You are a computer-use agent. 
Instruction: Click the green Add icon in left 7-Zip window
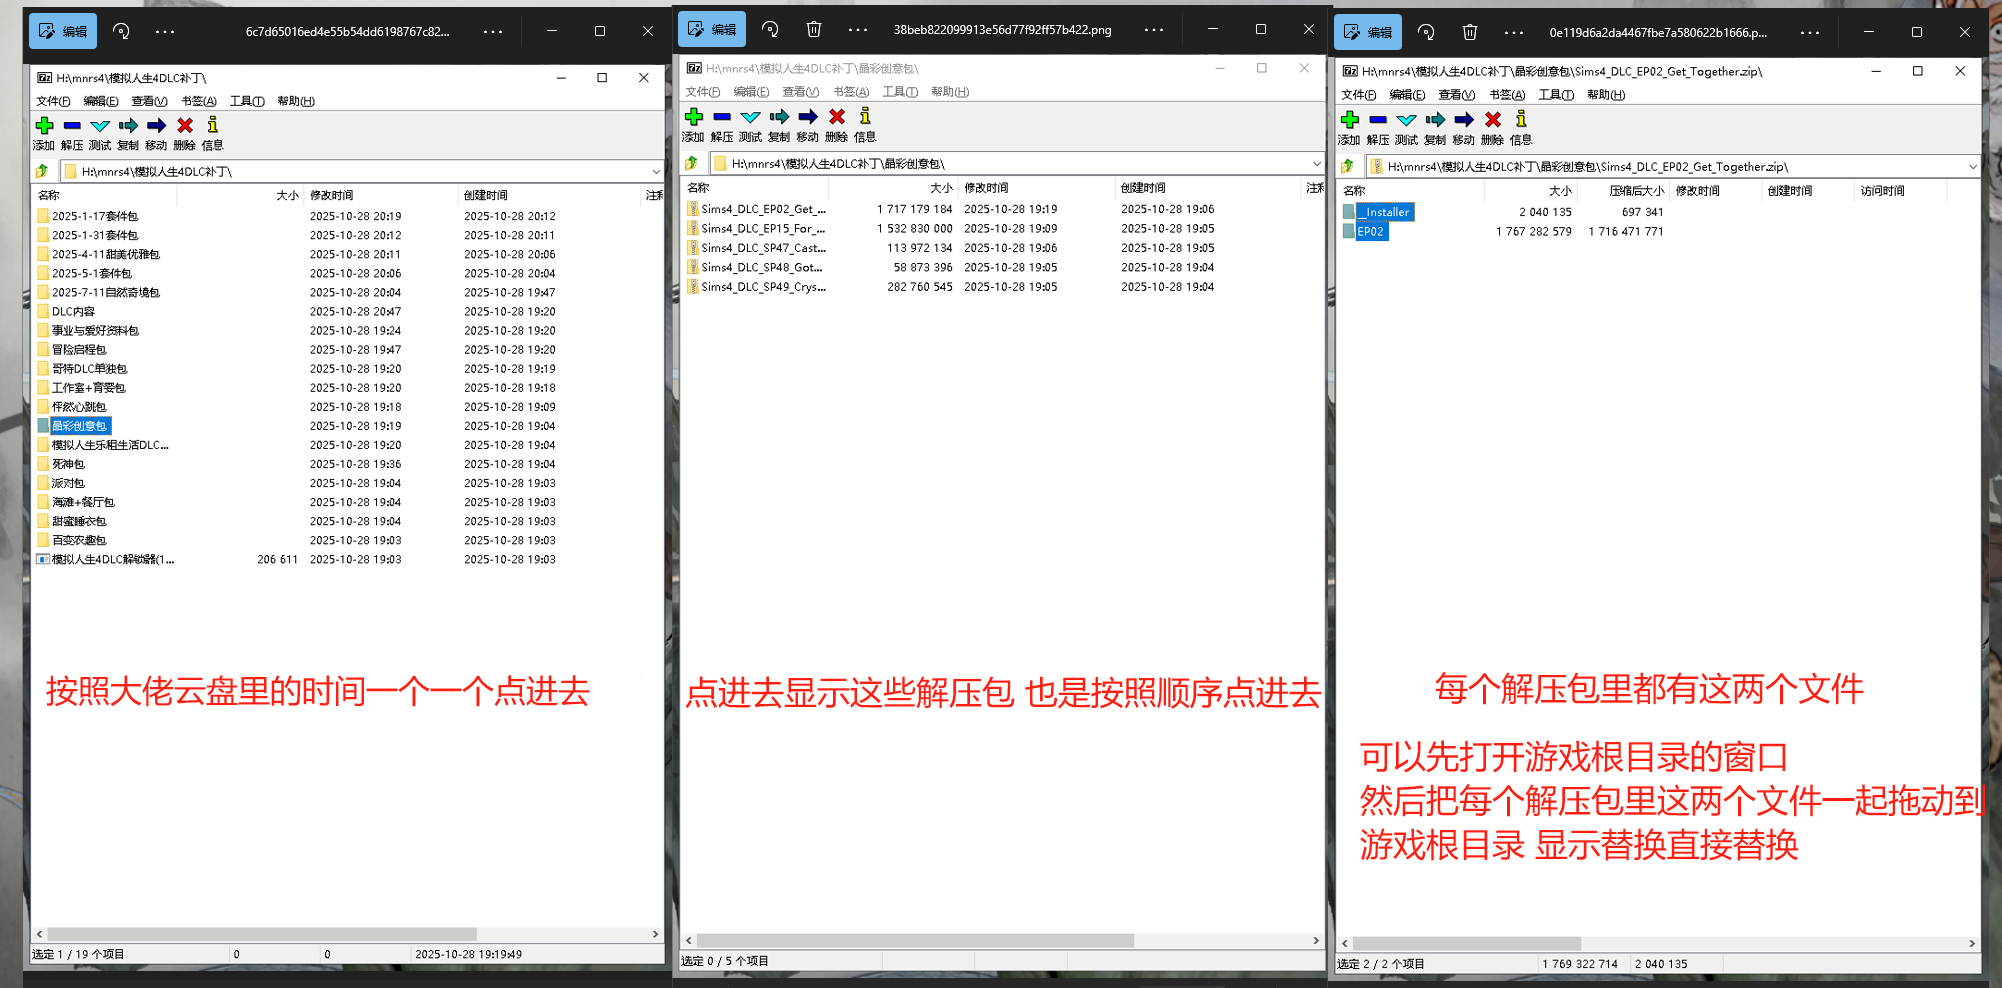[x=44, y=126]
